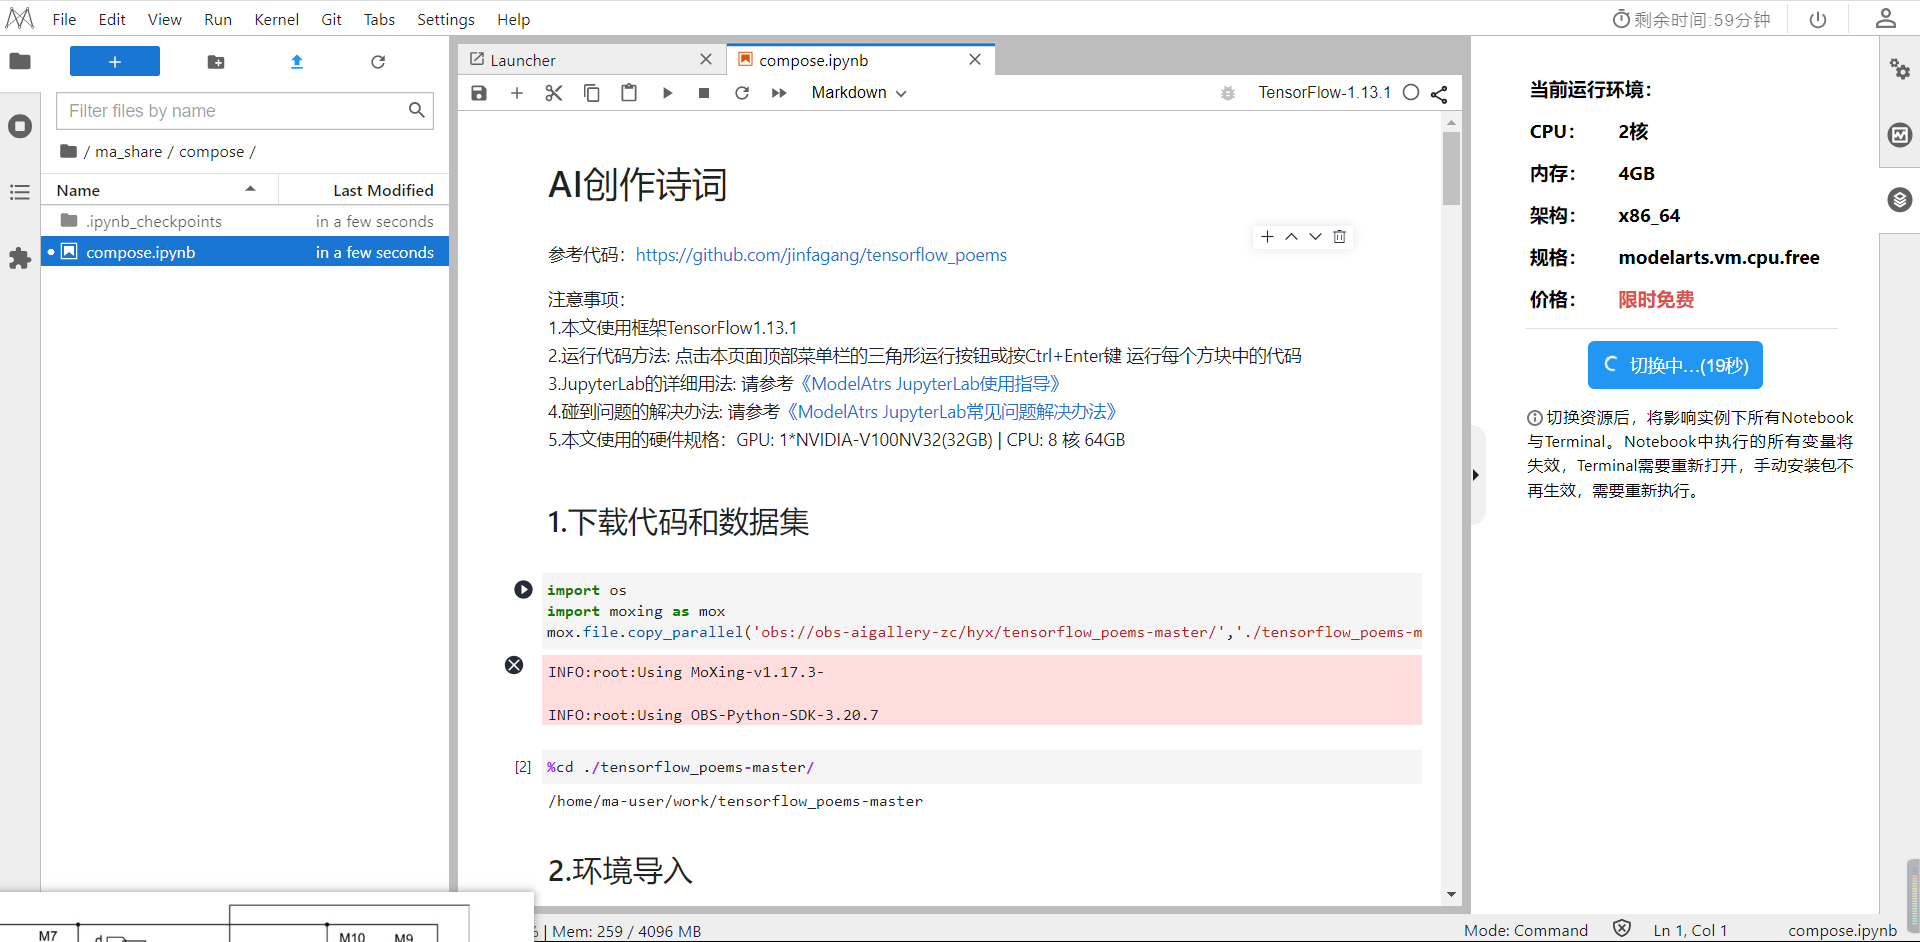Open the file browser sidebar panel
1920x942 pixels.
(x=20, y=61)
